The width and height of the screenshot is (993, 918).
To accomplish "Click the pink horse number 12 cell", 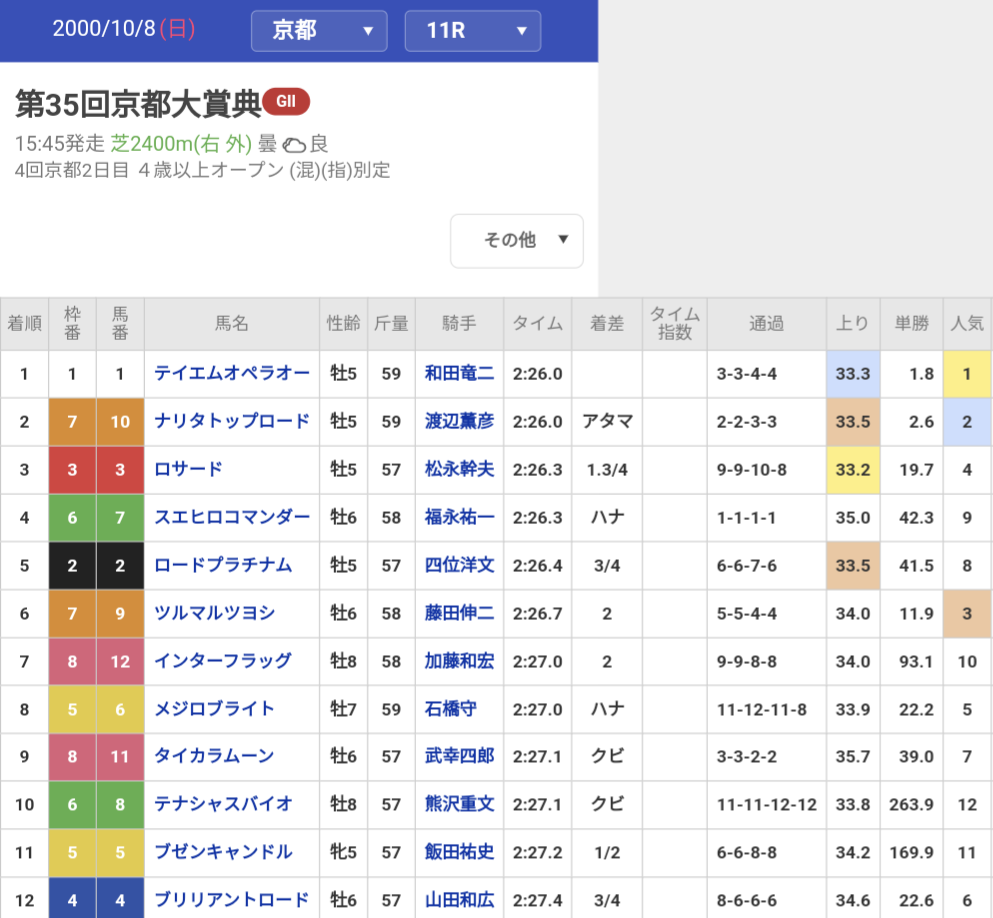I will click(x=120, y=661).
